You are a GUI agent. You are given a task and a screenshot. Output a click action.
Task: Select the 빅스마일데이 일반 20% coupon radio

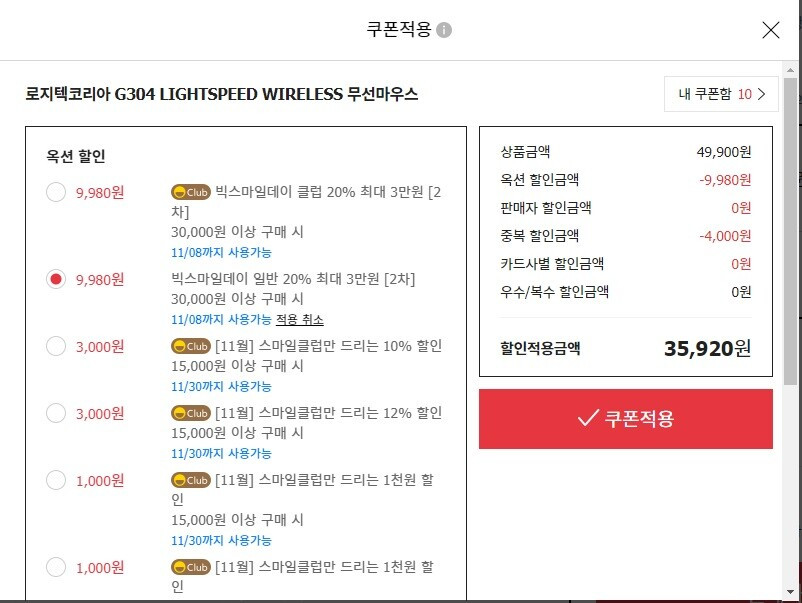coord(56,279)
